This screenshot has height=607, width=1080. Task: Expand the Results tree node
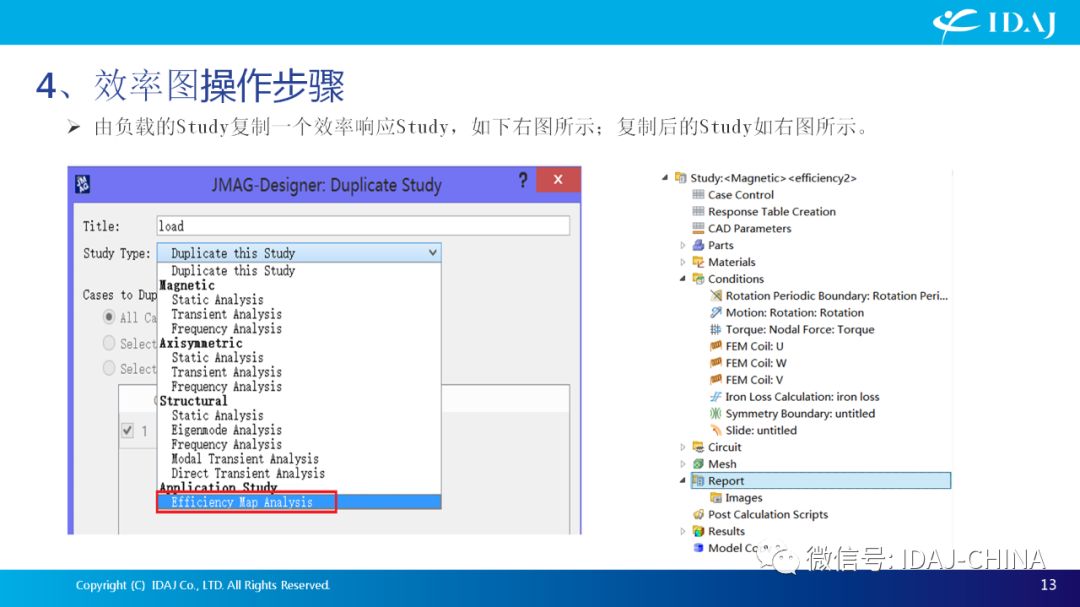tap(683, 531)
